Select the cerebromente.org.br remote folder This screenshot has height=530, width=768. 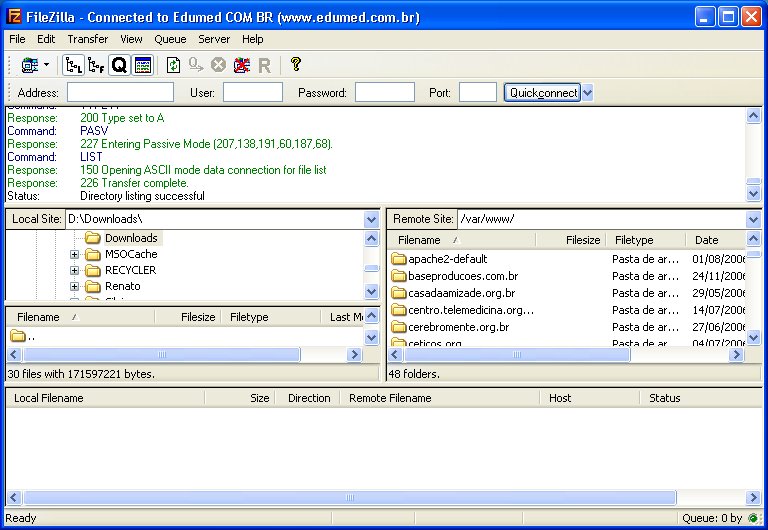click(458, 327)
